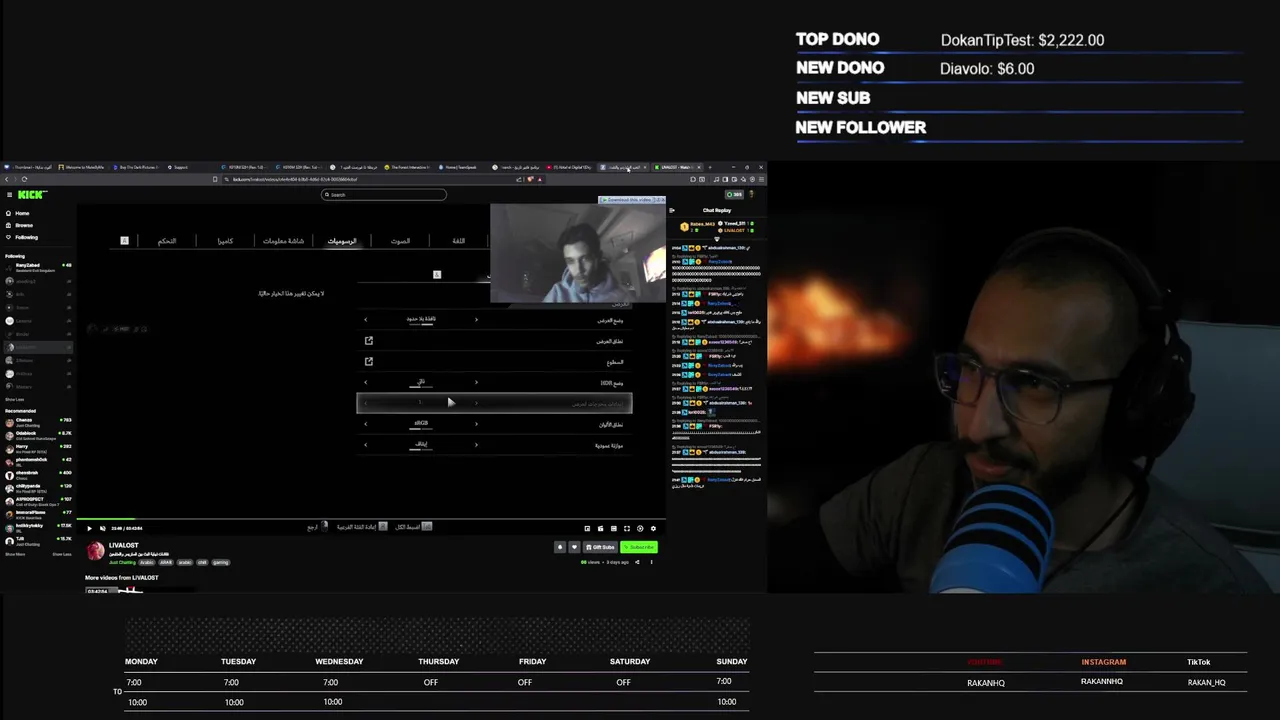Screen dimensions: 1280x720
Task: Open the LIVALOST channel avatar
Action: tap(95, 551)
